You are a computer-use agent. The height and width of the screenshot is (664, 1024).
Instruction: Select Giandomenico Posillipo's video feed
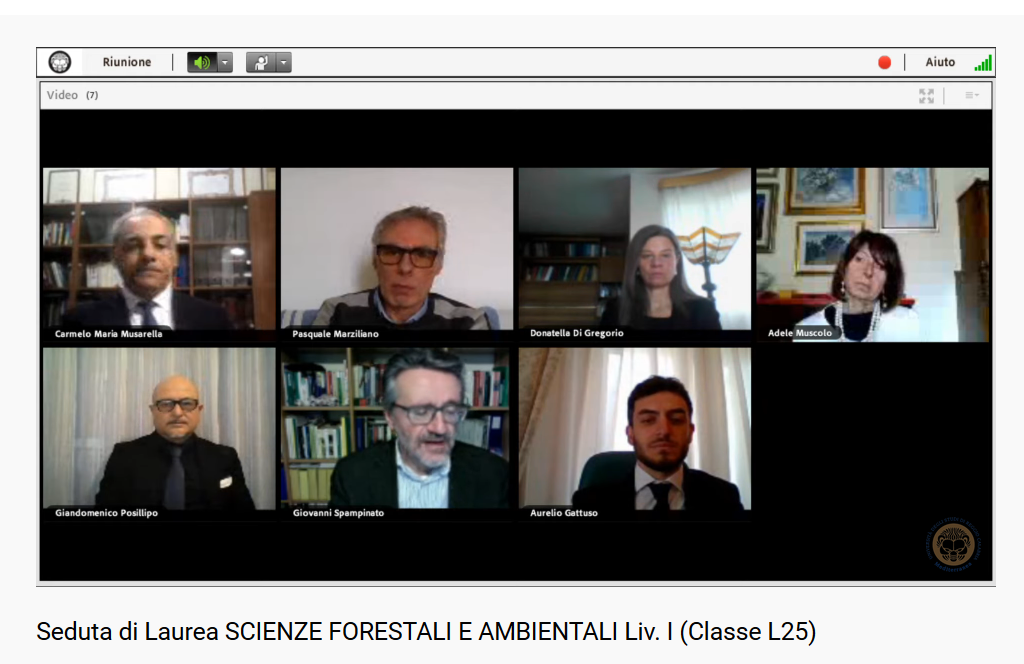pos(159,434)
